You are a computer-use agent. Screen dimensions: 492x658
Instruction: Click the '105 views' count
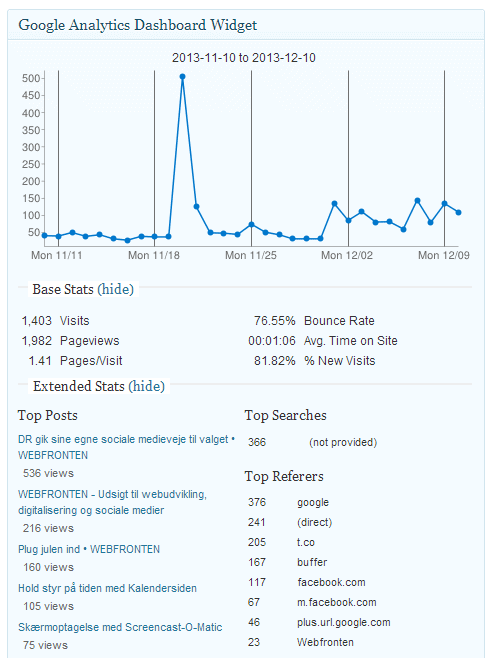click(x=48, y=606)
